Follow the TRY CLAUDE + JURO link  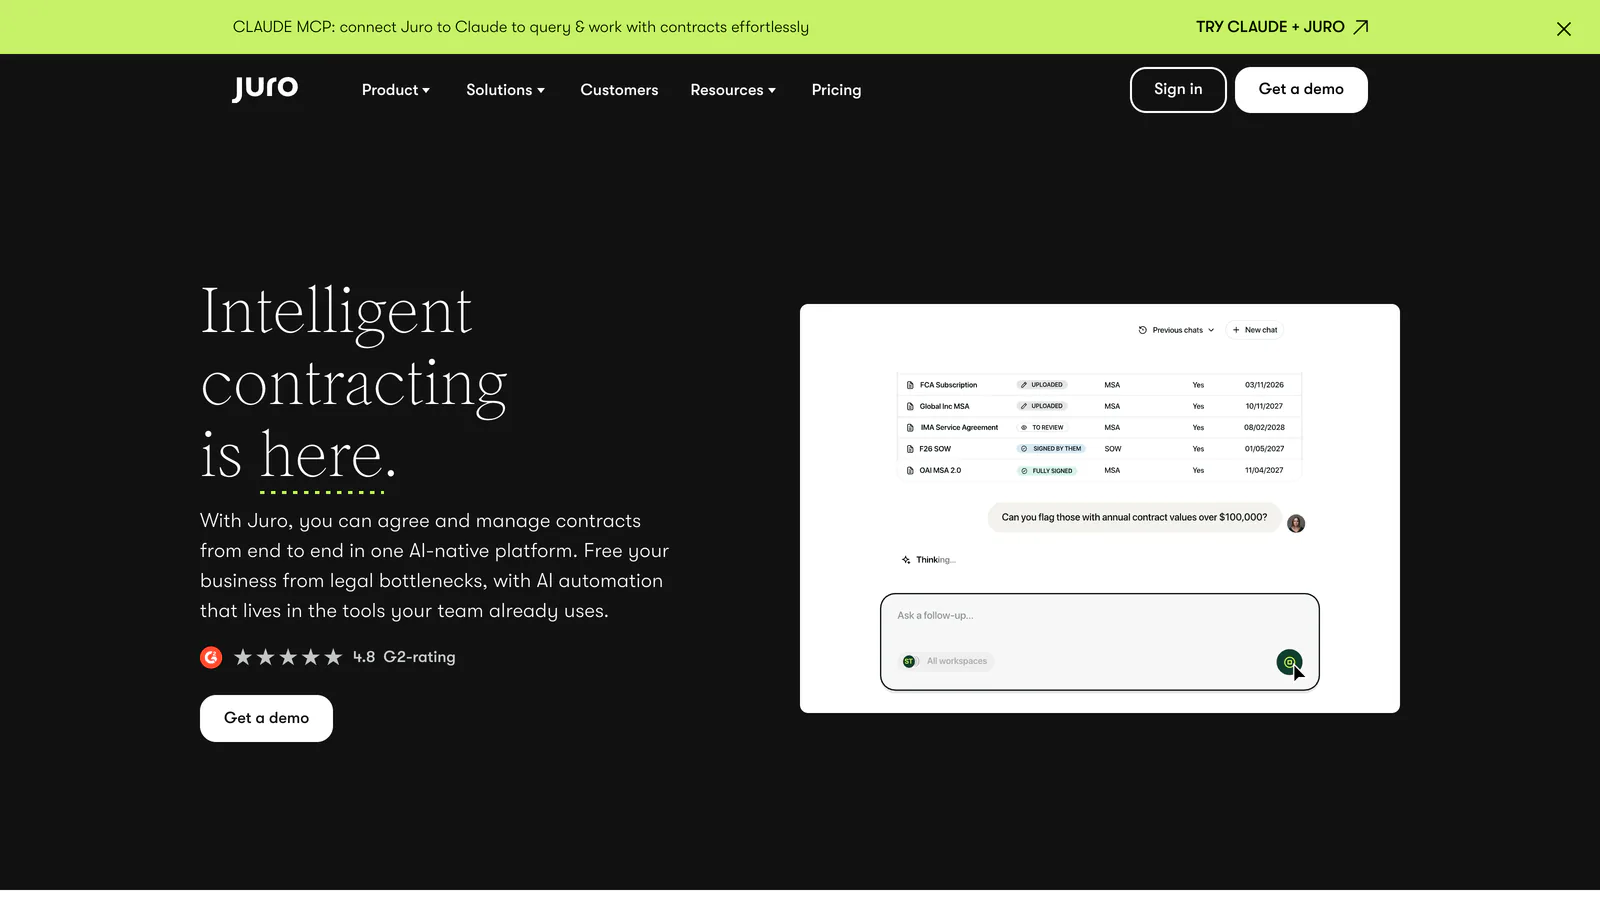pos(1282,27)
